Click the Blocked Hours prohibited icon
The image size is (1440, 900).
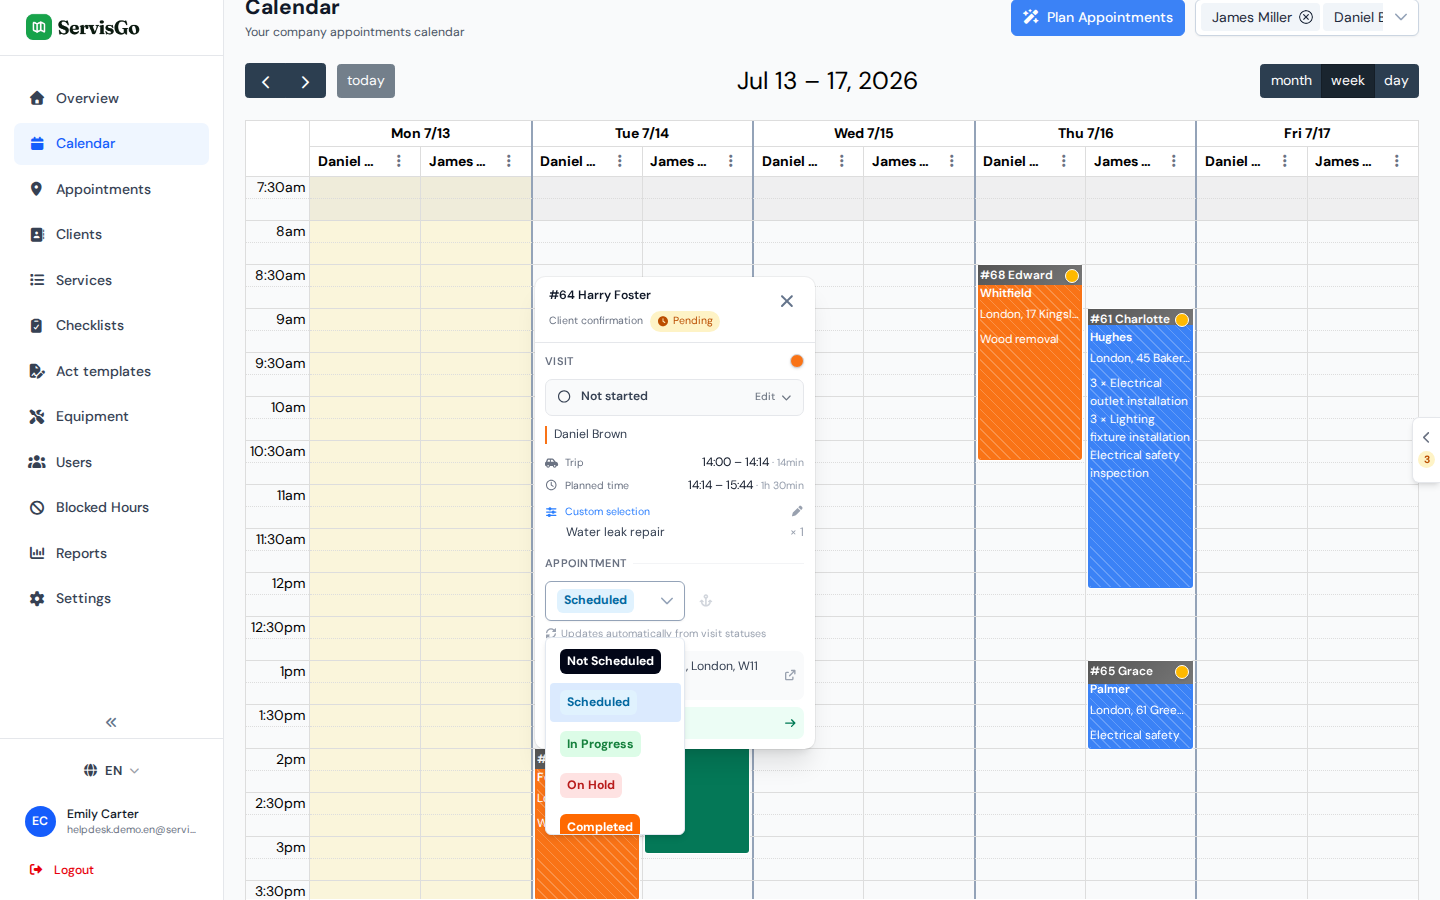click(37, 507)
